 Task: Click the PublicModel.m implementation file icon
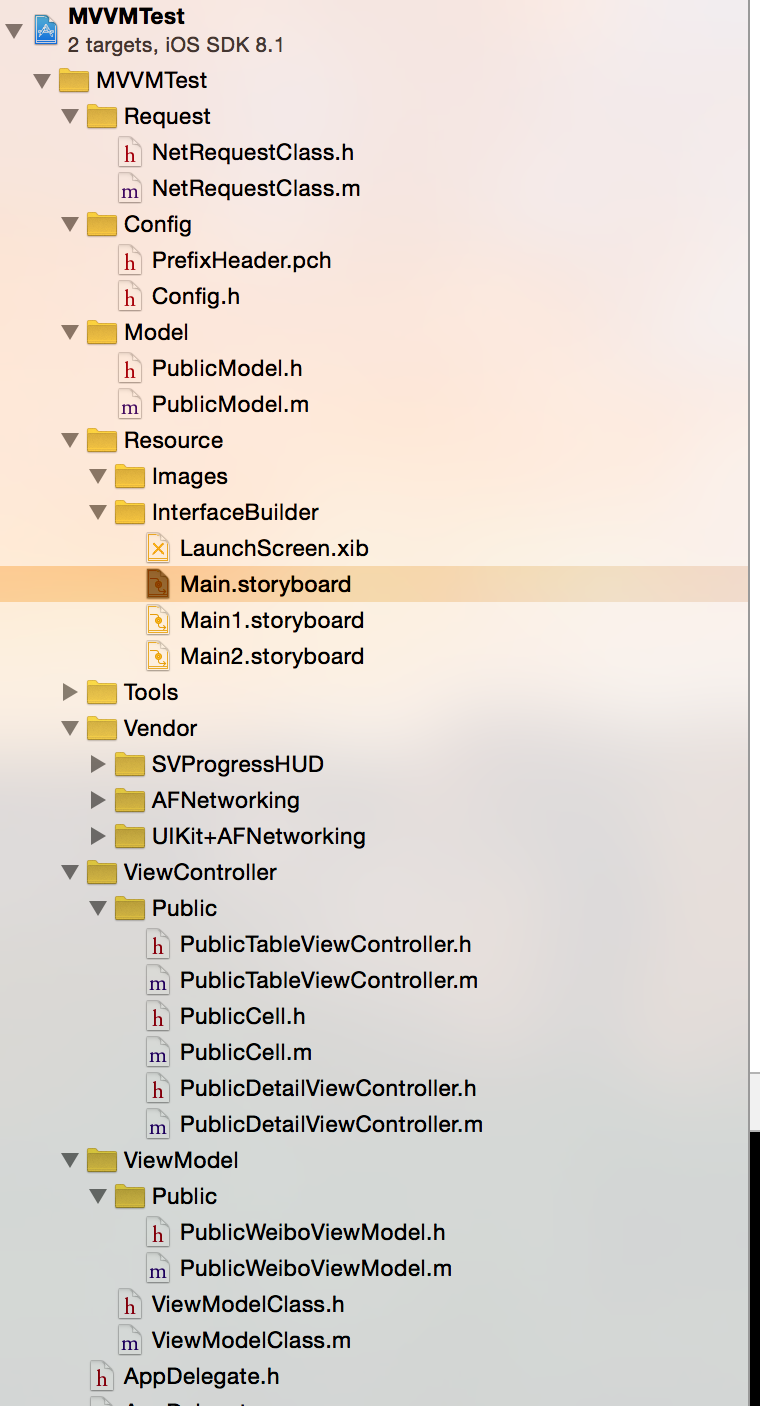point(130,405)
